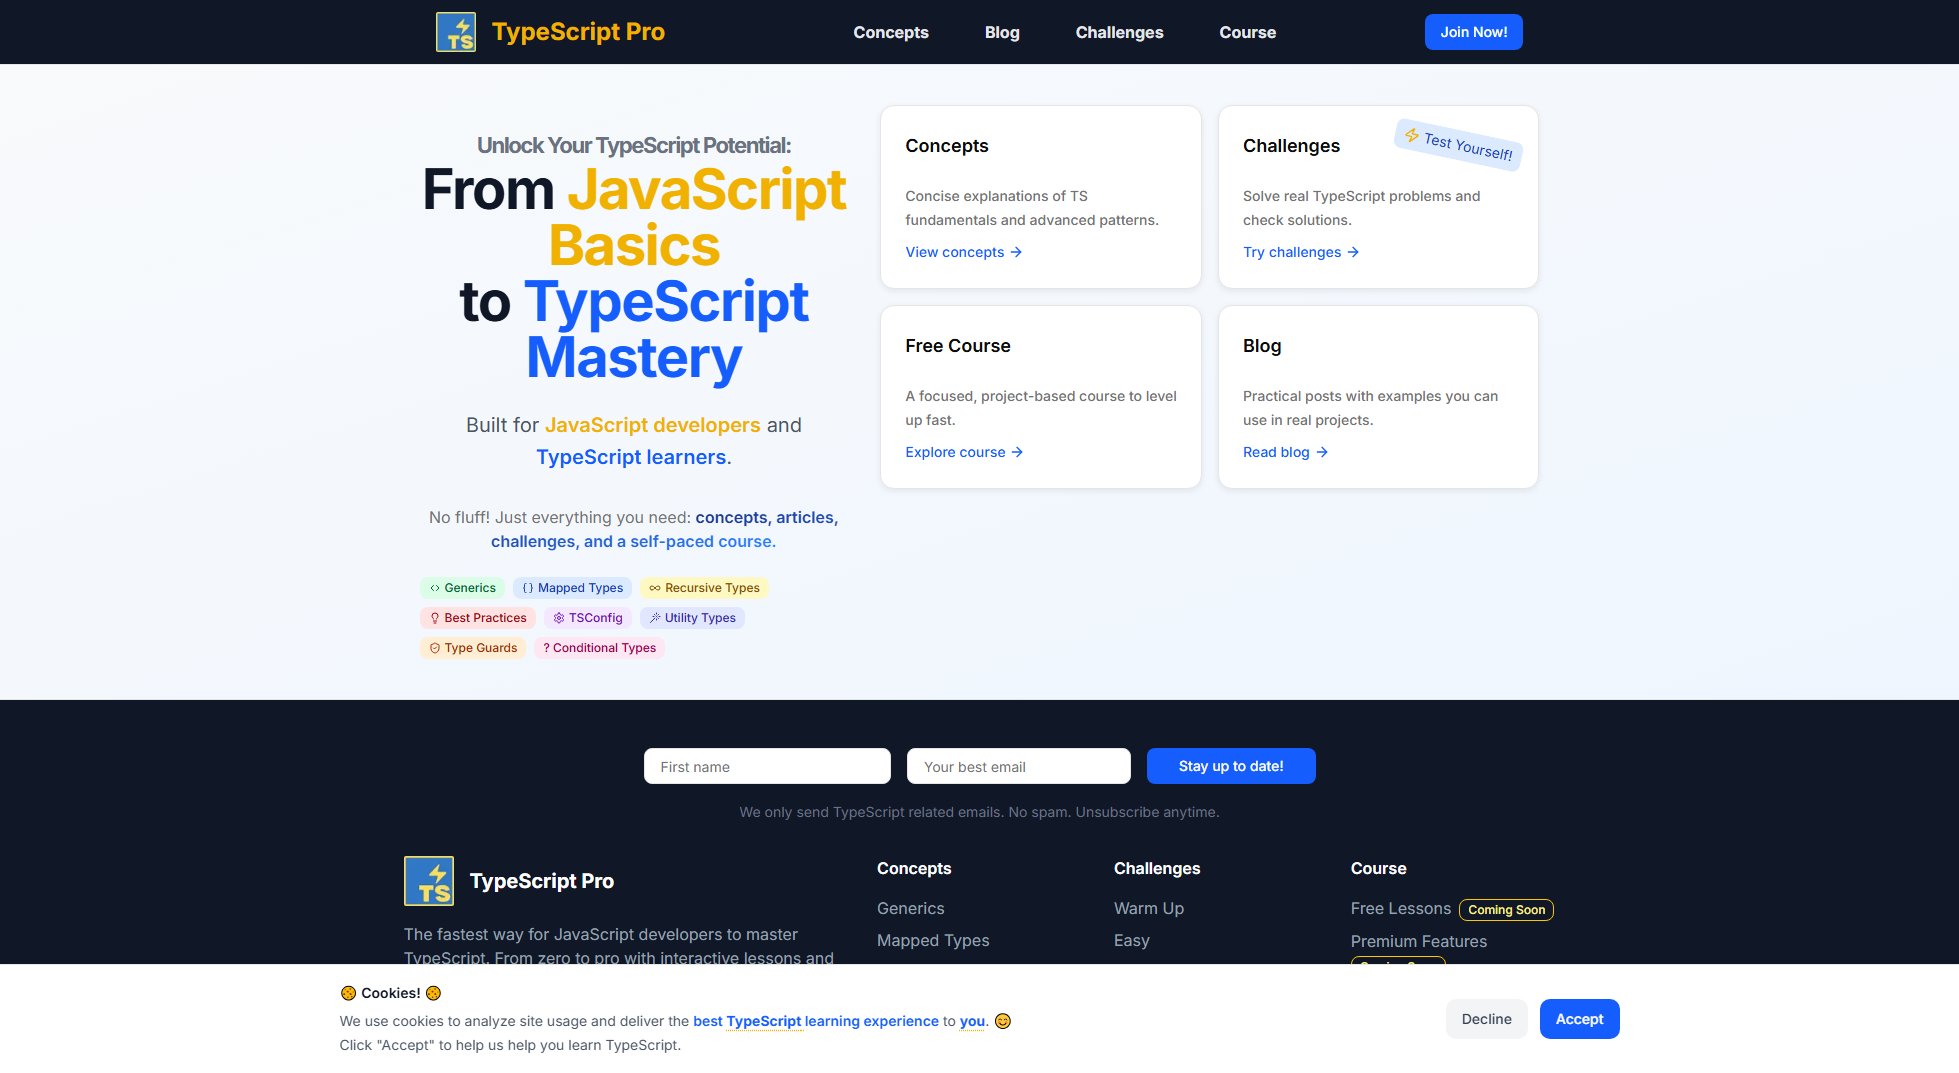Click the lightning icon on Test Yourself badge
Image resolution: width=1959 pixels, height=1073 pixels.
[x=1411, y=135]
